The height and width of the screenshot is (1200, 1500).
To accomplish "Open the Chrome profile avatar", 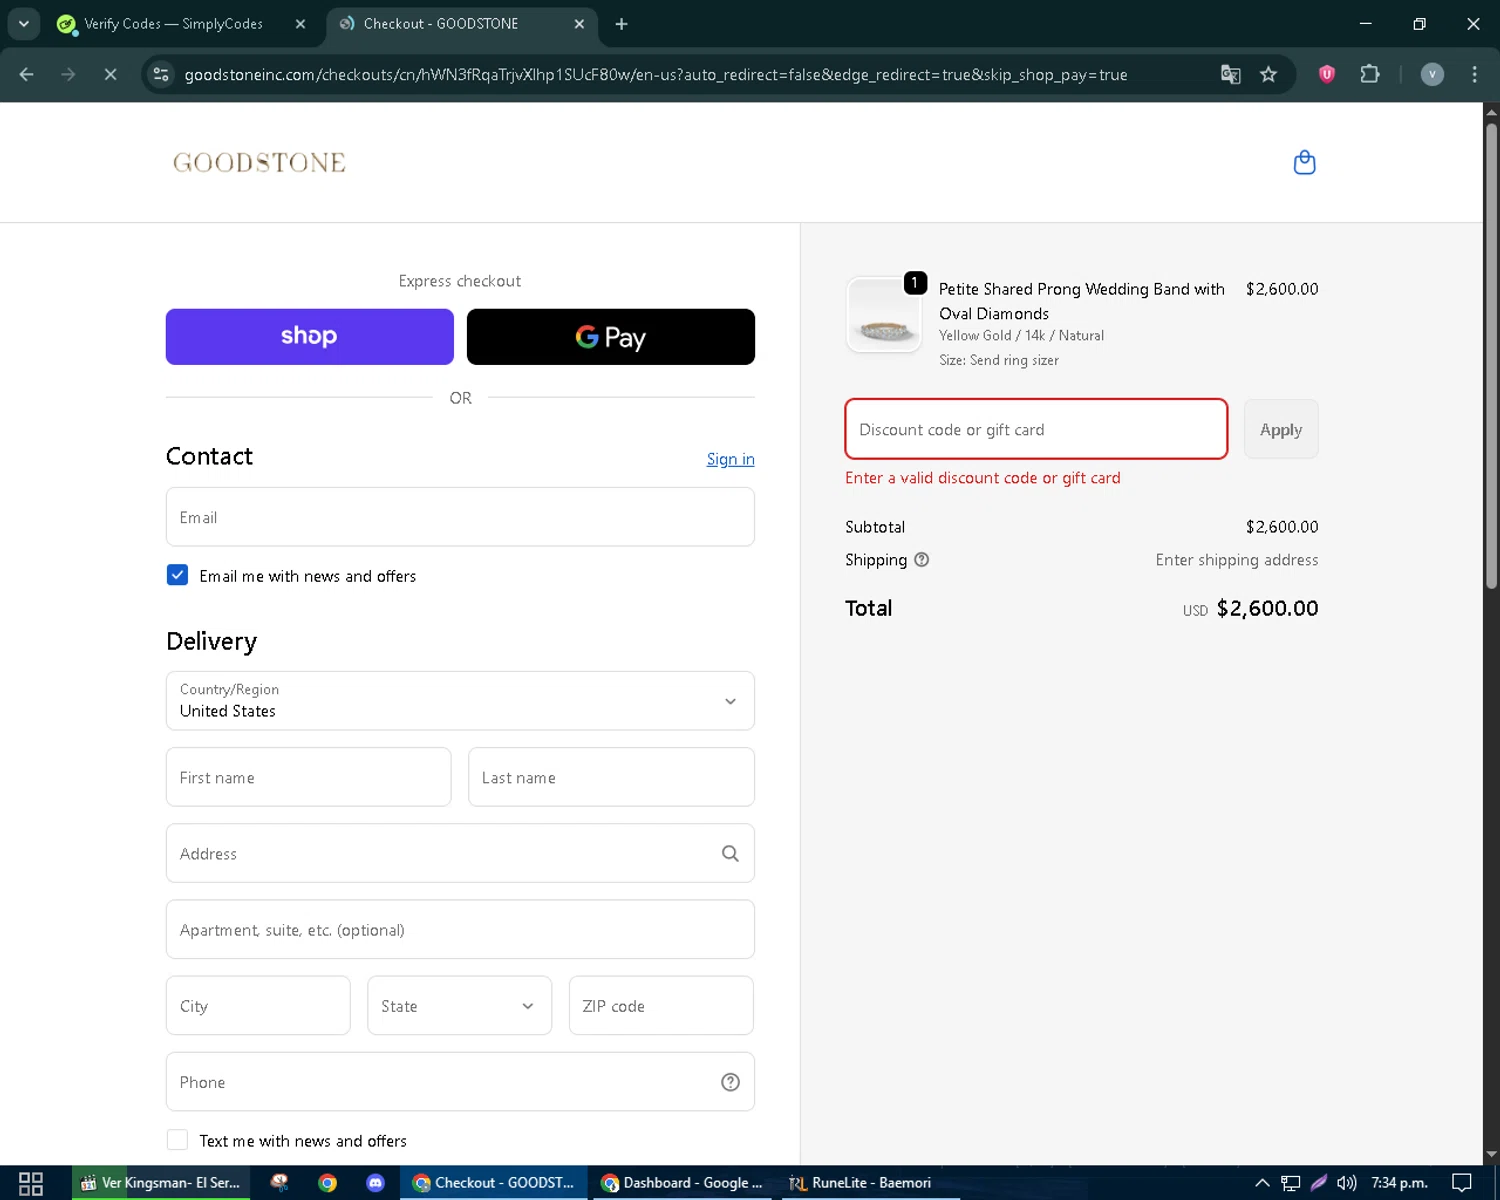I will click(x=1432, y=74).
